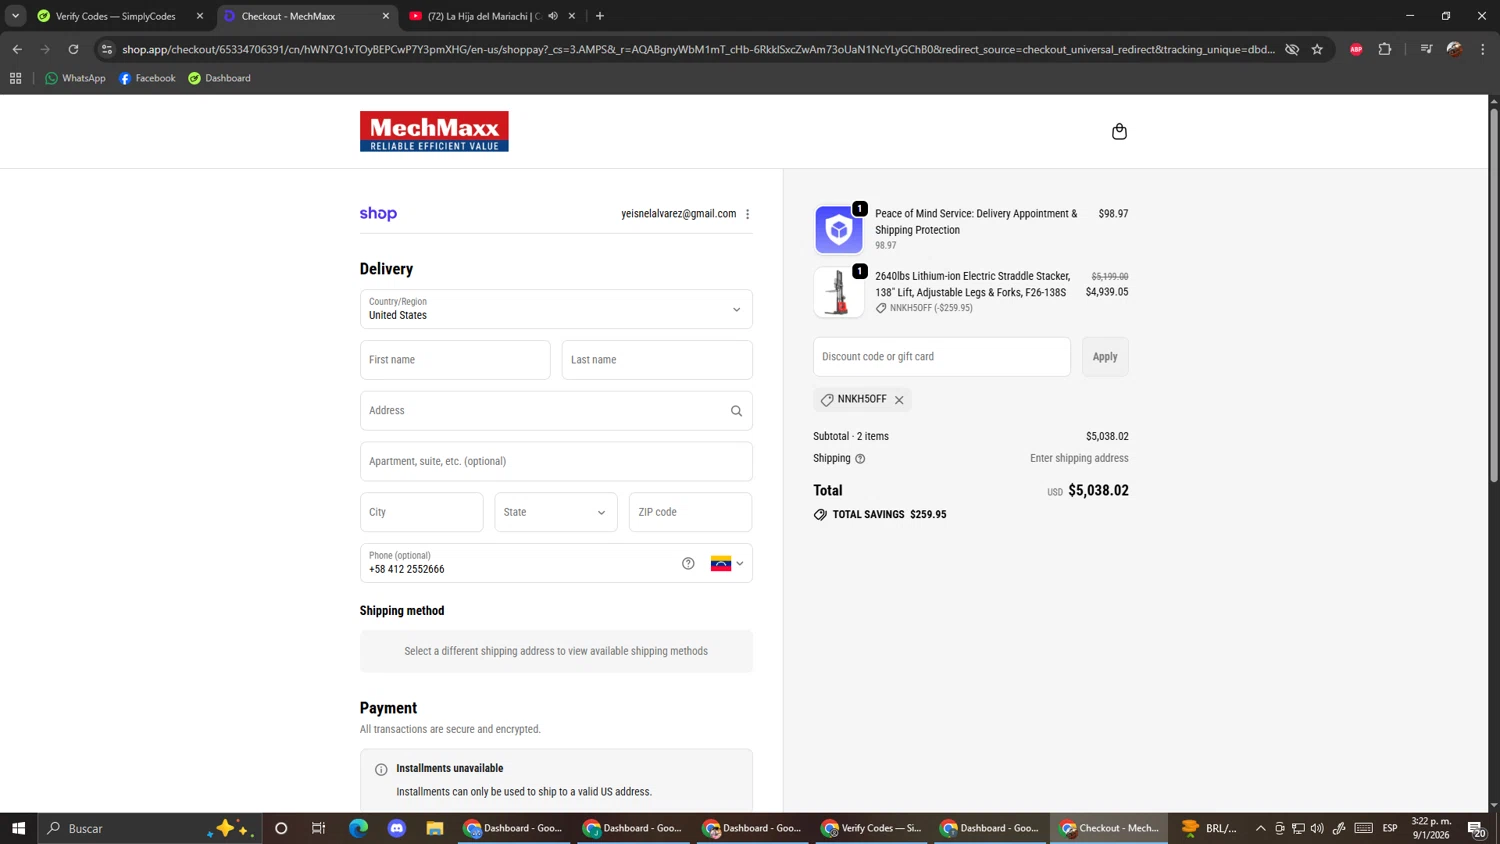The image size is (1500, 844).
Task: Reload the page with browser refresh
Action: [x=73, y=49]
